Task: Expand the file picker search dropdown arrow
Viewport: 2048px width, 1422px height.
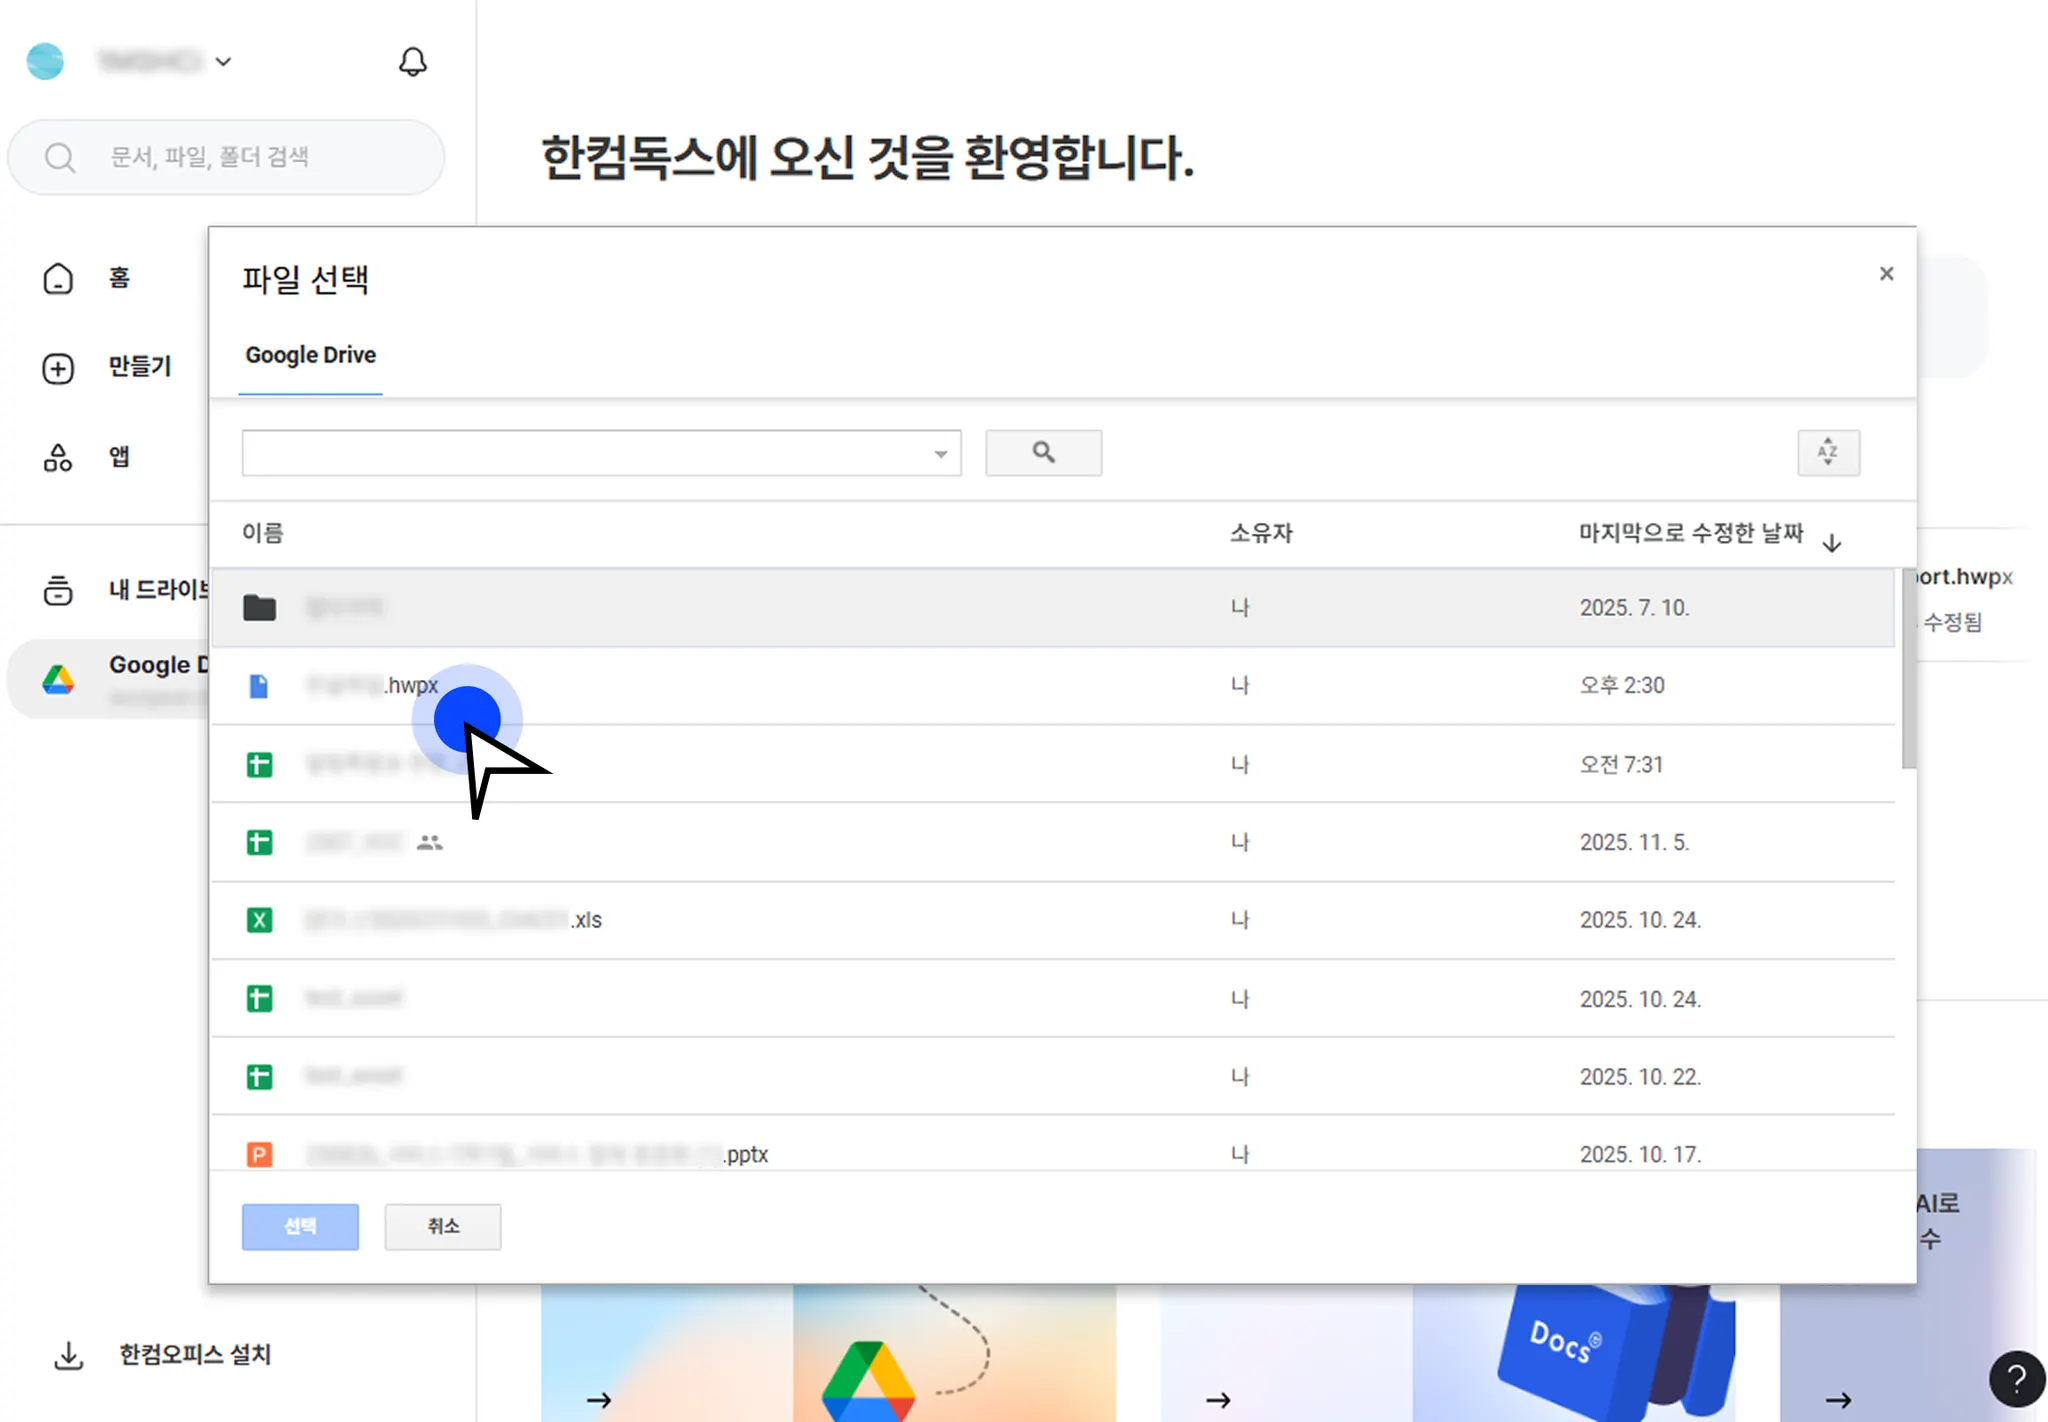Action: (940, 454)
